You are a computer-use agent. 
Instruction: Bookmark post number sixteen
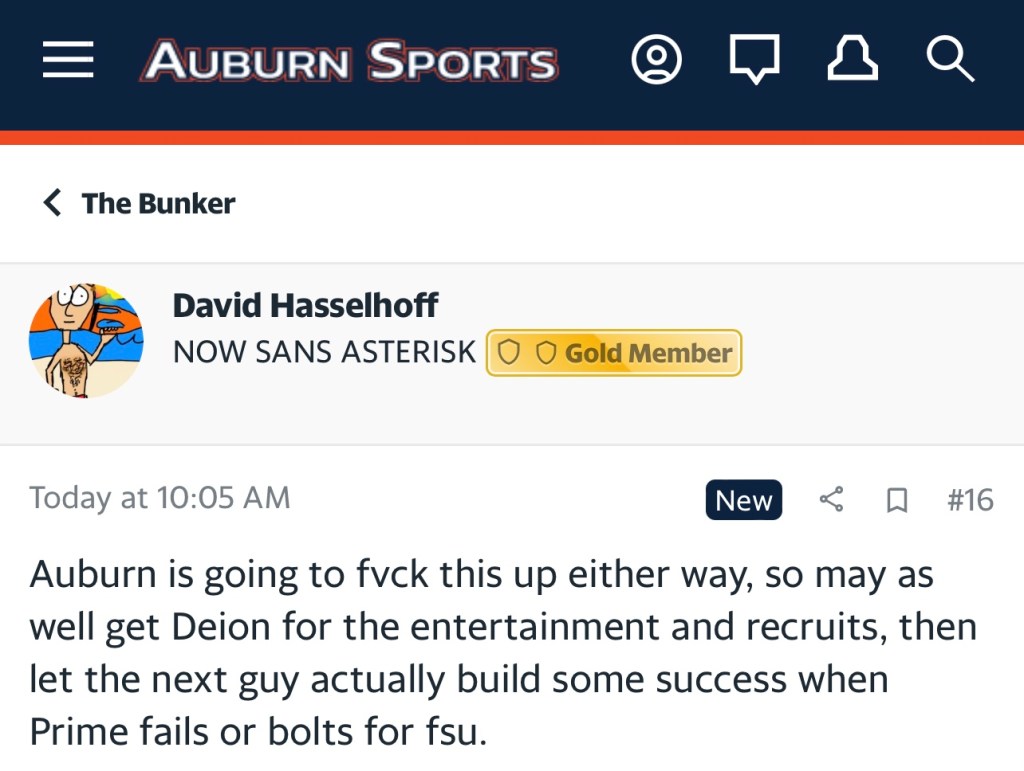897,500
